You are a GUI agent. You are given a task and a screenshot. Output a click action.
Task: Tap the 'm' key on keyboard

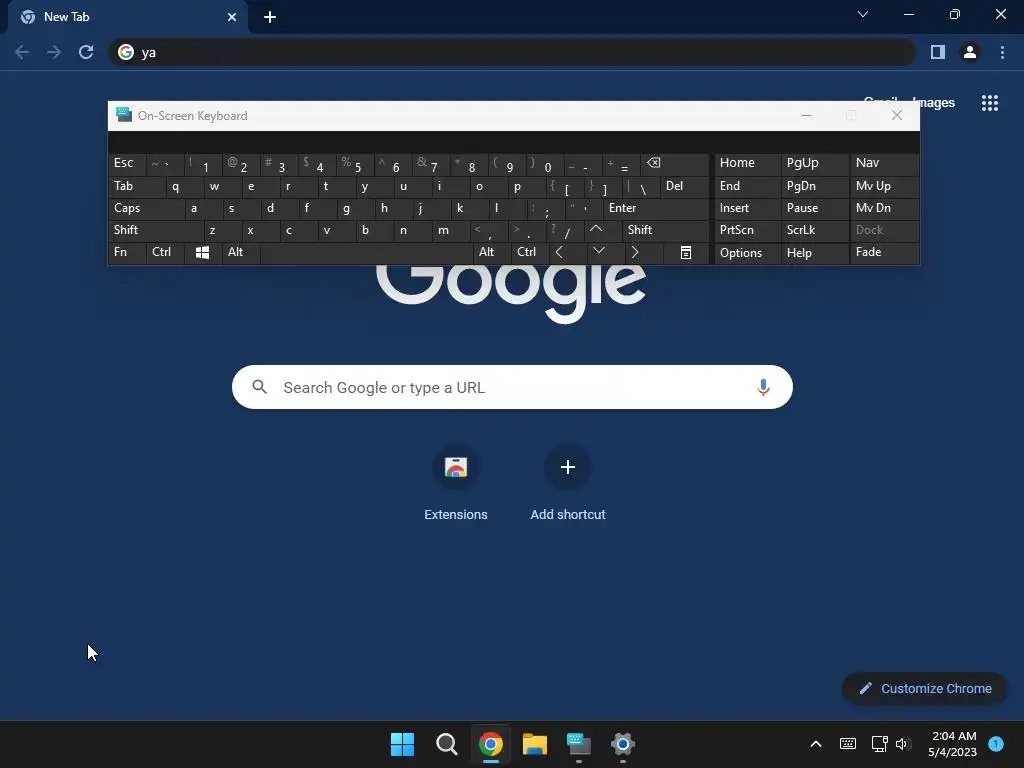(x=451, y=230)
